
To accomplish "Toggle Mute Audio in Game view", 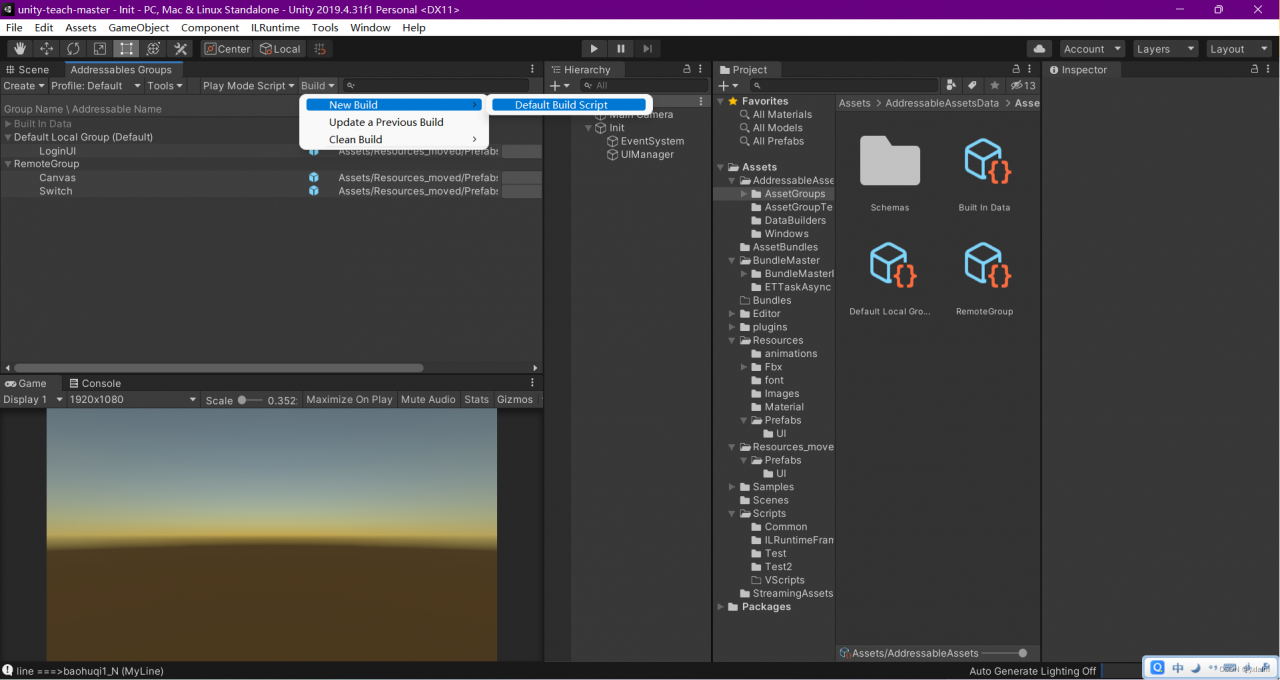I will click(428, 400).
